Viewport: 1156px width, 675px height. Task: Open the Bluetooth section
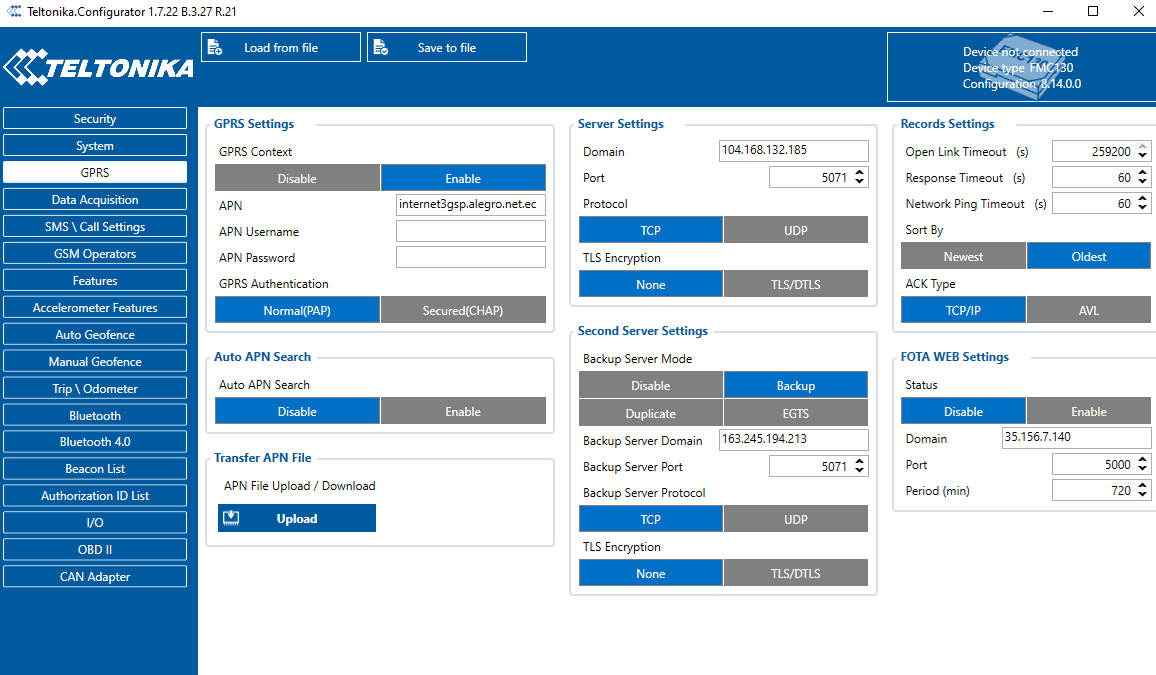tap(95, 415)
